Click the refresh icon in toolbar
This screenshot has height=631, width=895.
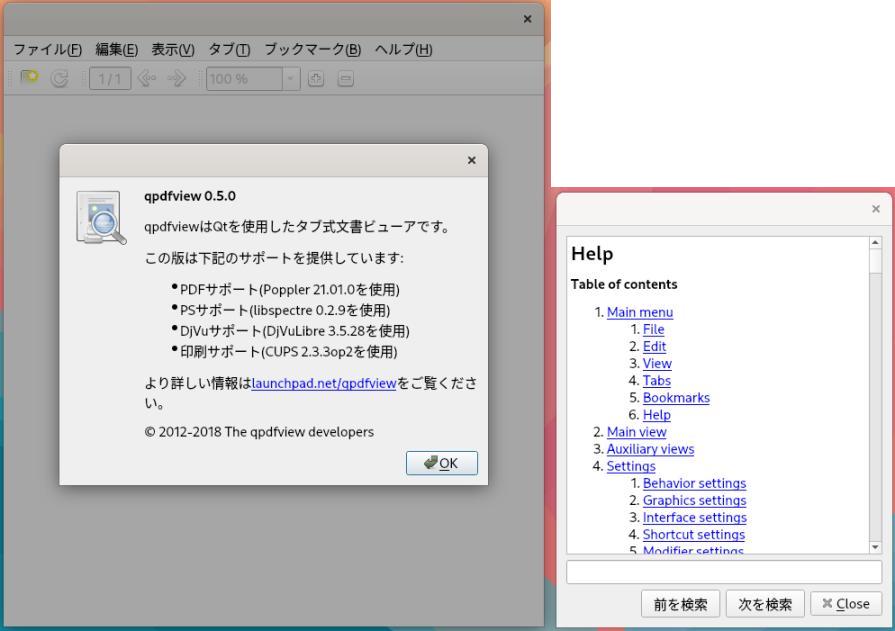[x=59, y=78]
